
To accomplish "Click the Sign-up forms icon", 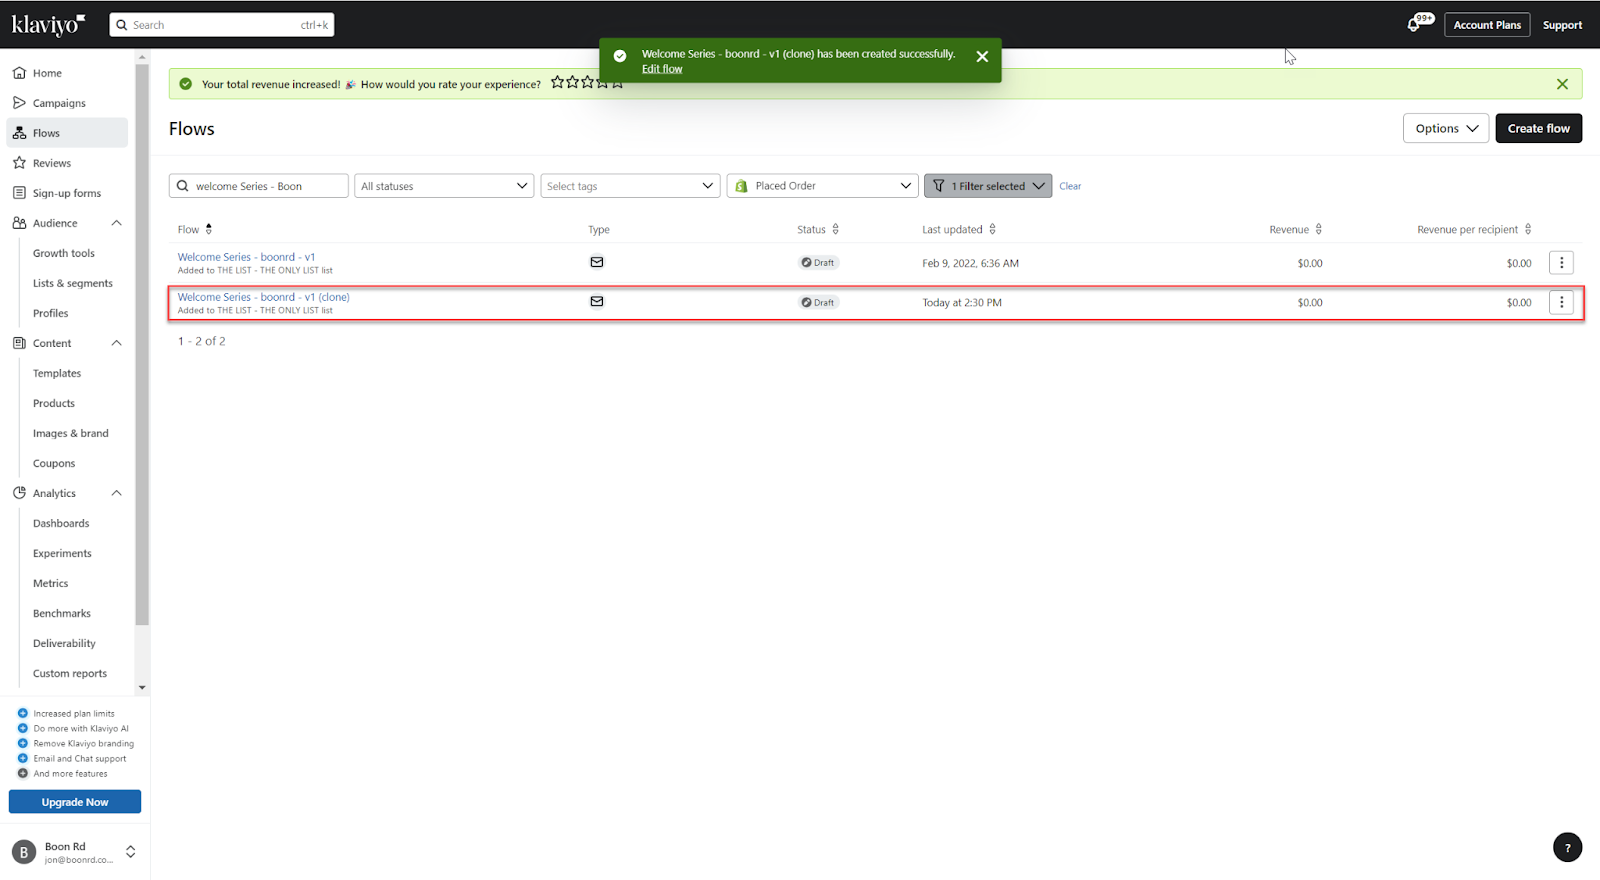I will (19, 193).
